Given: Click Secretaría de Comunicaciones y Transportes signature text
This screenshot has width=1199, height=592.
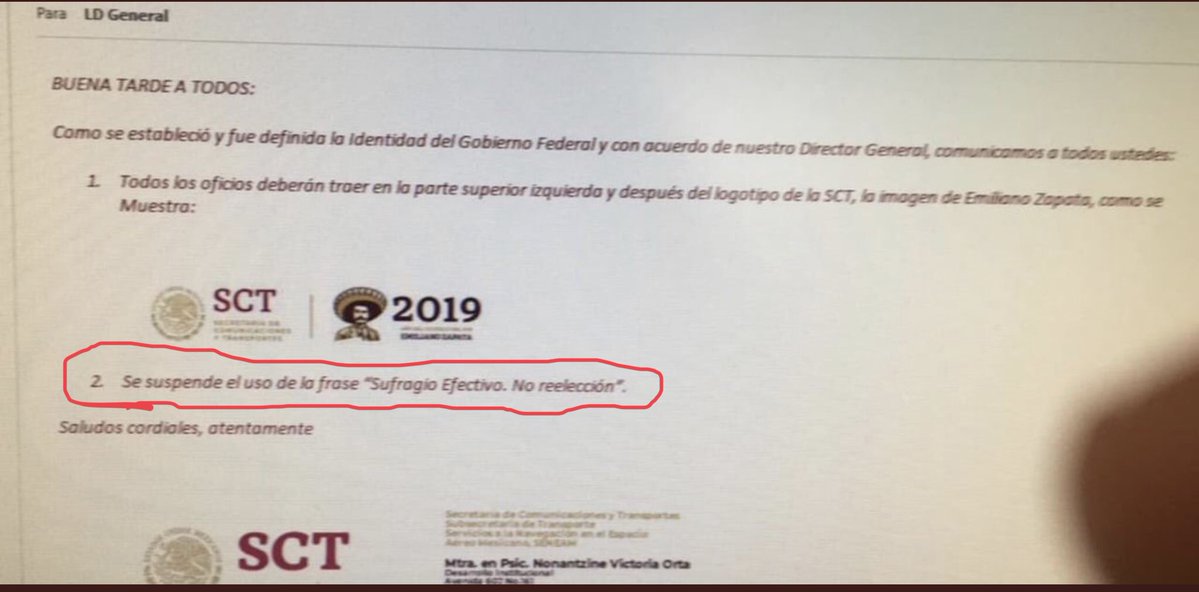Looking at the screenshot, I should tap(562, 516).
